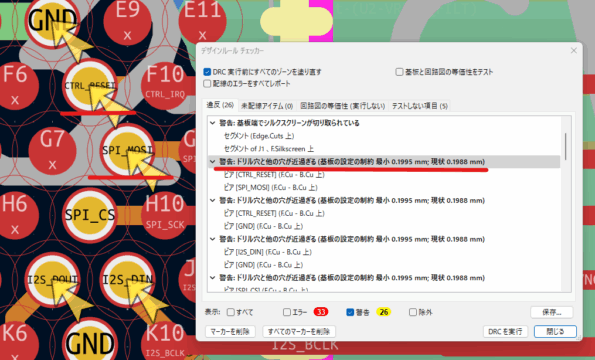Switch to the 未配線アイテム (0) tab
Screen dimensions: 595x360
[267, 106]
